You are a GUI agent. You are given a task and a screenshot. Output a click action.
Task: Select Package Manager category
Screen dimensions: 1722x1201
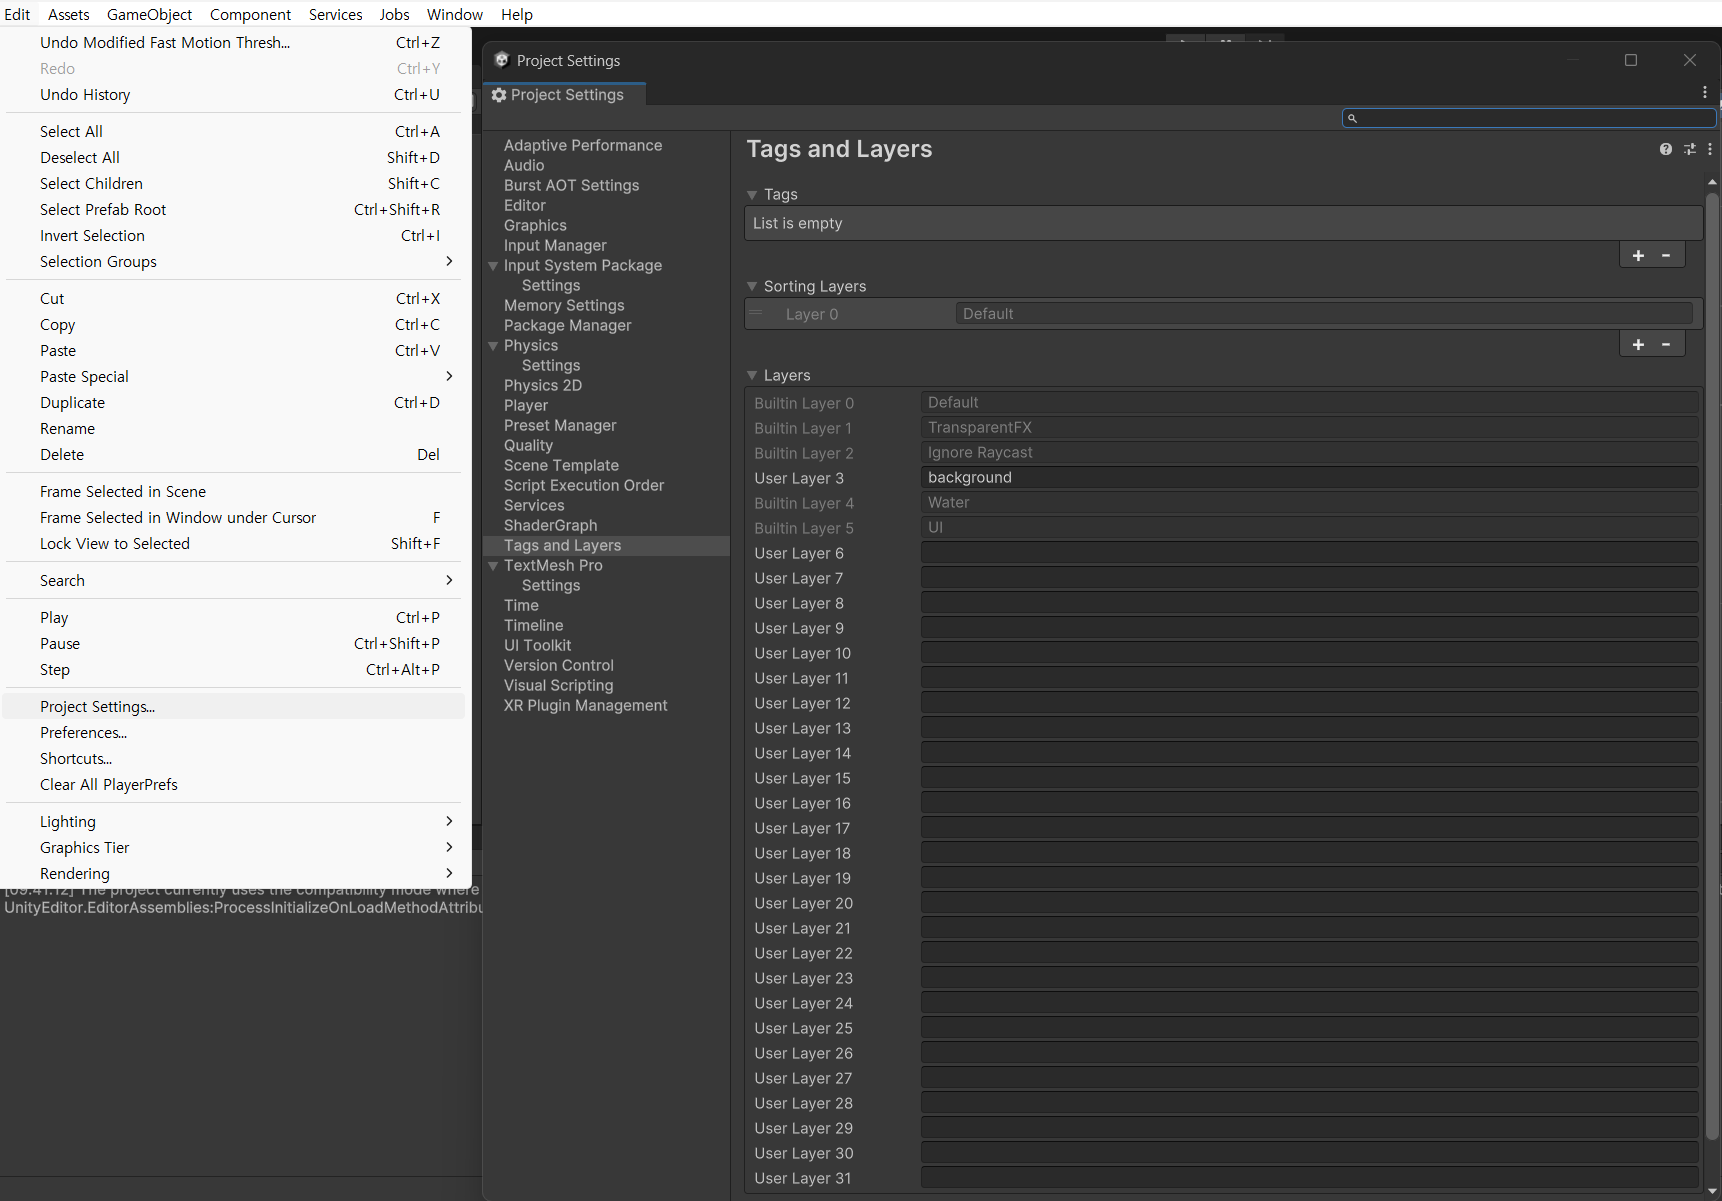[x=567, y=326]
